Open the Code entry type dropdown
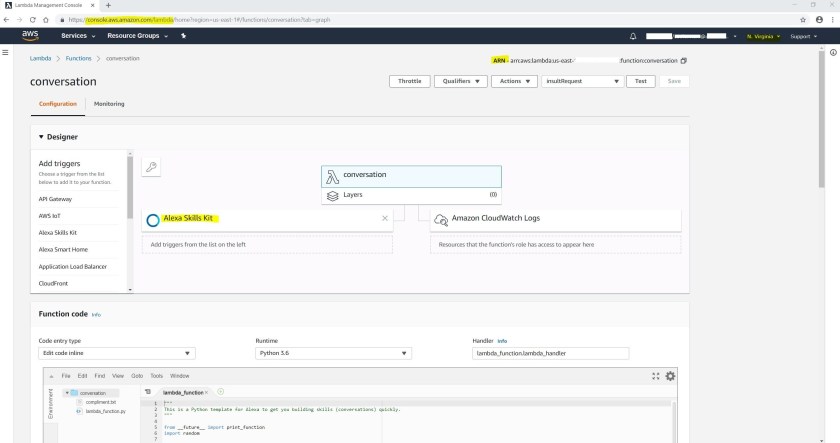 [116, 353]
